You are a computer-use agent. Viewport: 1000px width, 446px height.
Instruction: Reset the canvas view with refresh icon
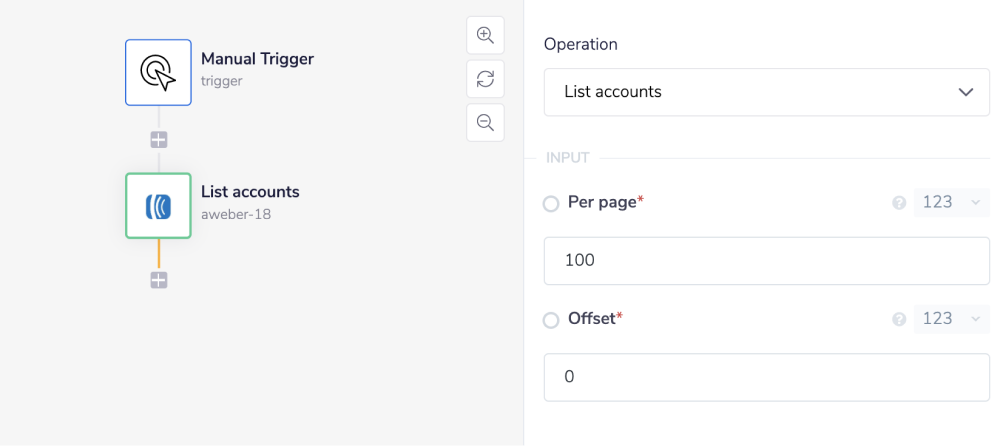click(x=485, y=79)
